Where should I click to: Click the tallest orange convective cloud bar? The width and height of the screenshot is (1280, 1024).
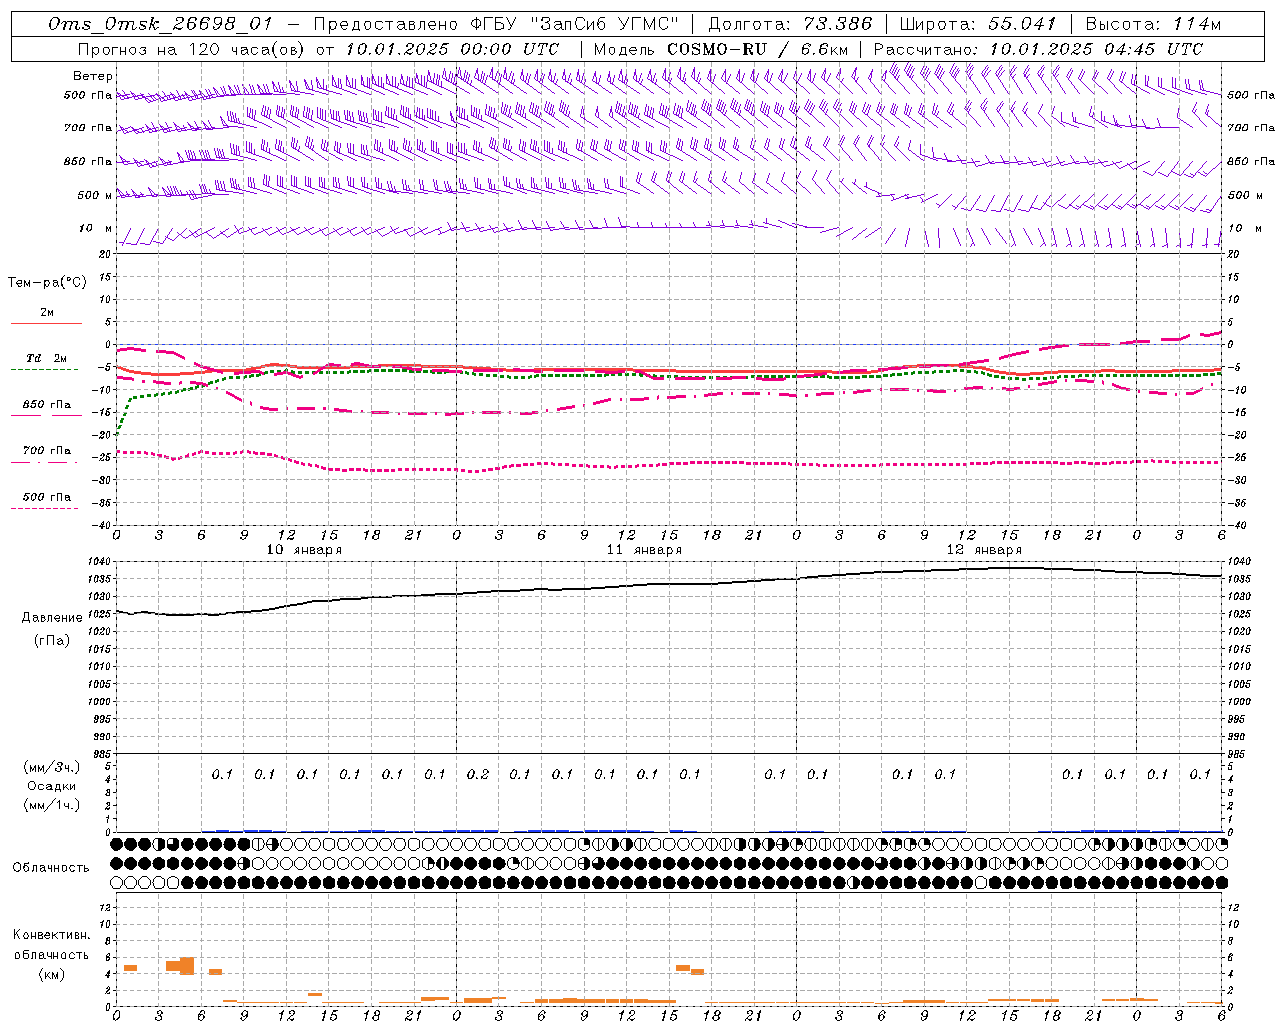[187, 966]
